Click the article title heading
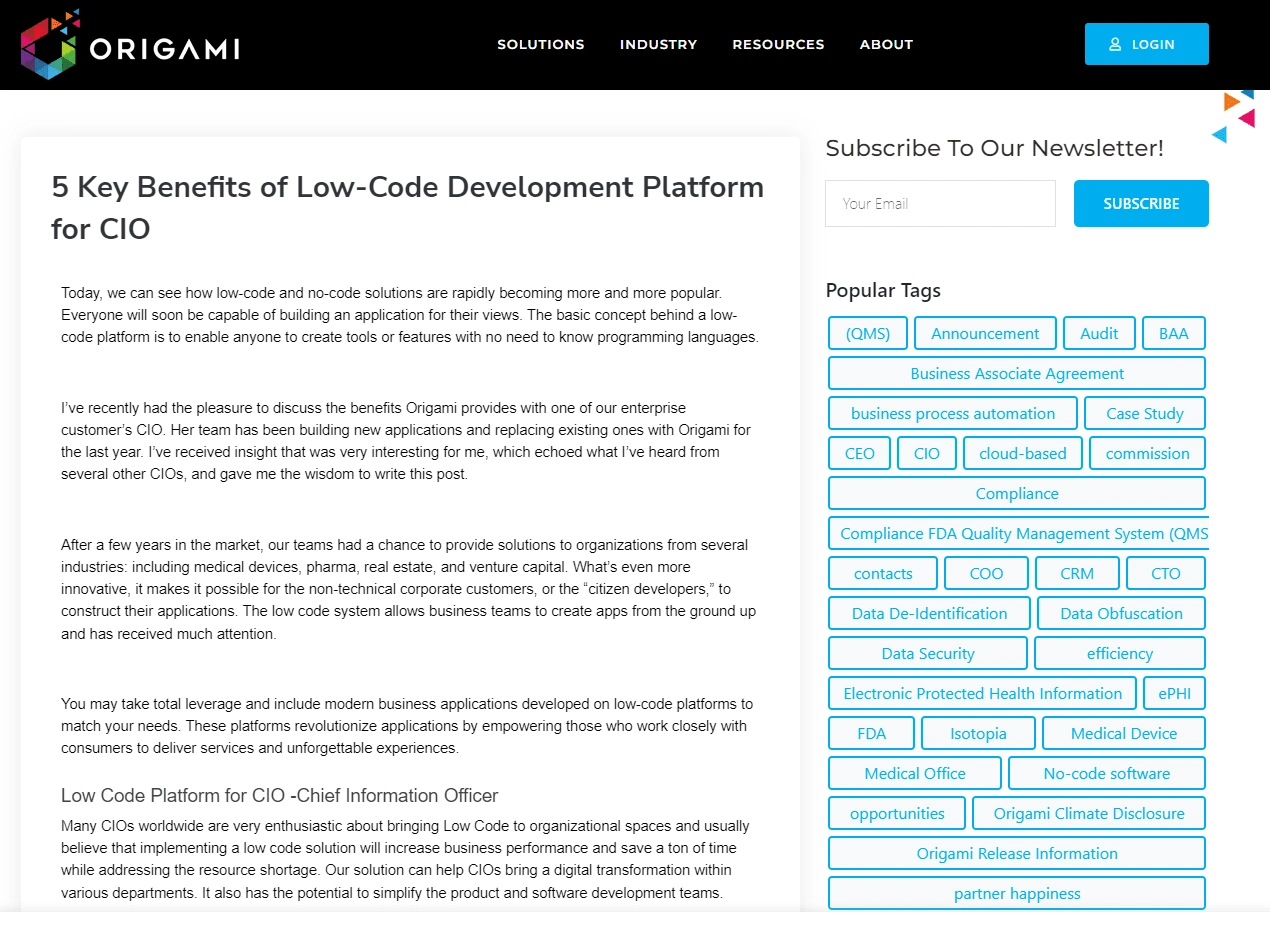 [x=408, y=207]
